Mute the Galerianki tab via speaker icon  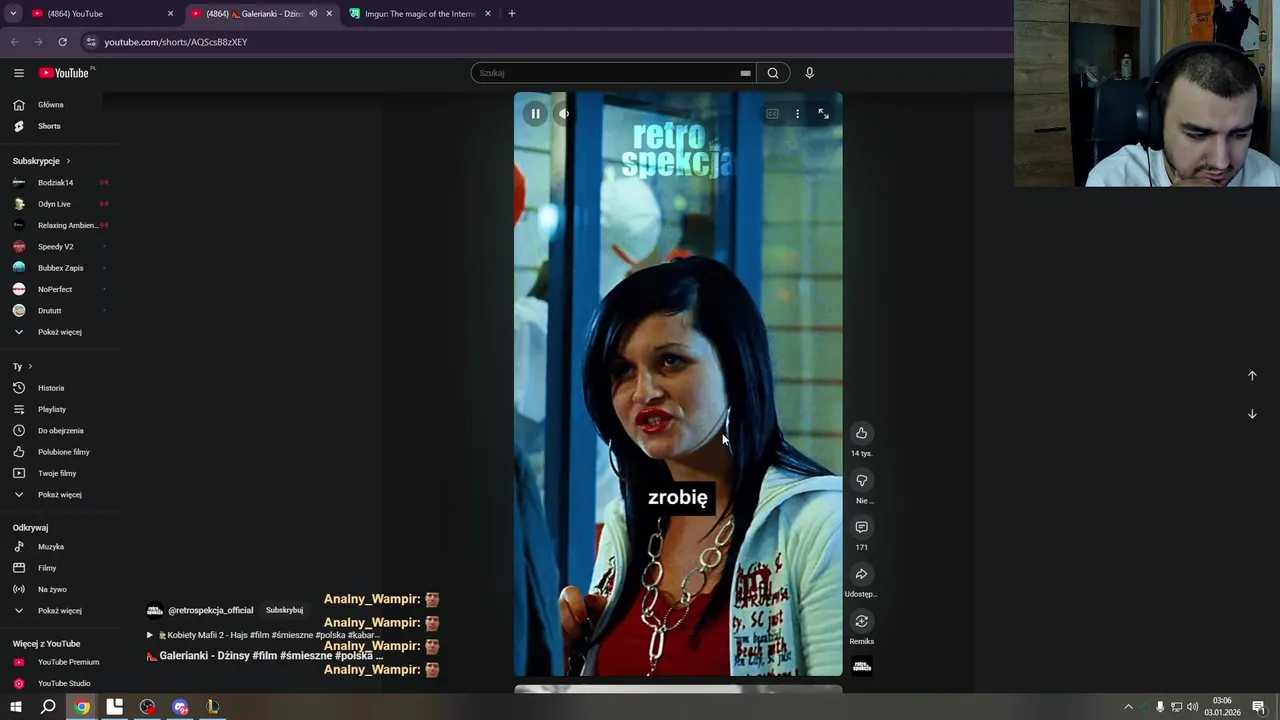313,14
